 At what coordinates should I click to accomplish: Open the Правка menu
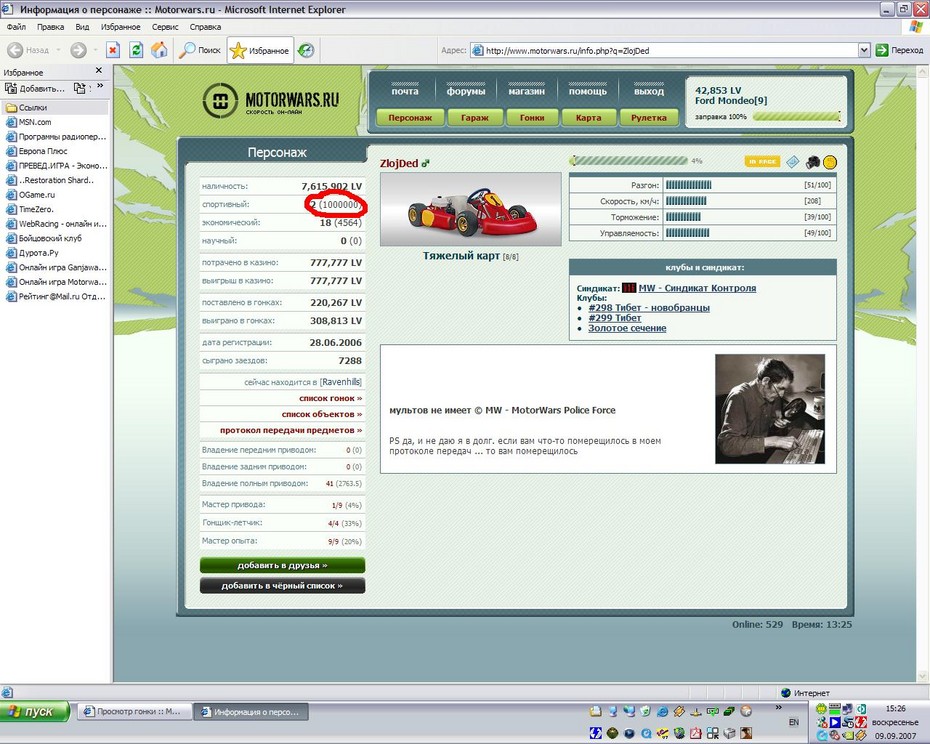coord(50,27)
